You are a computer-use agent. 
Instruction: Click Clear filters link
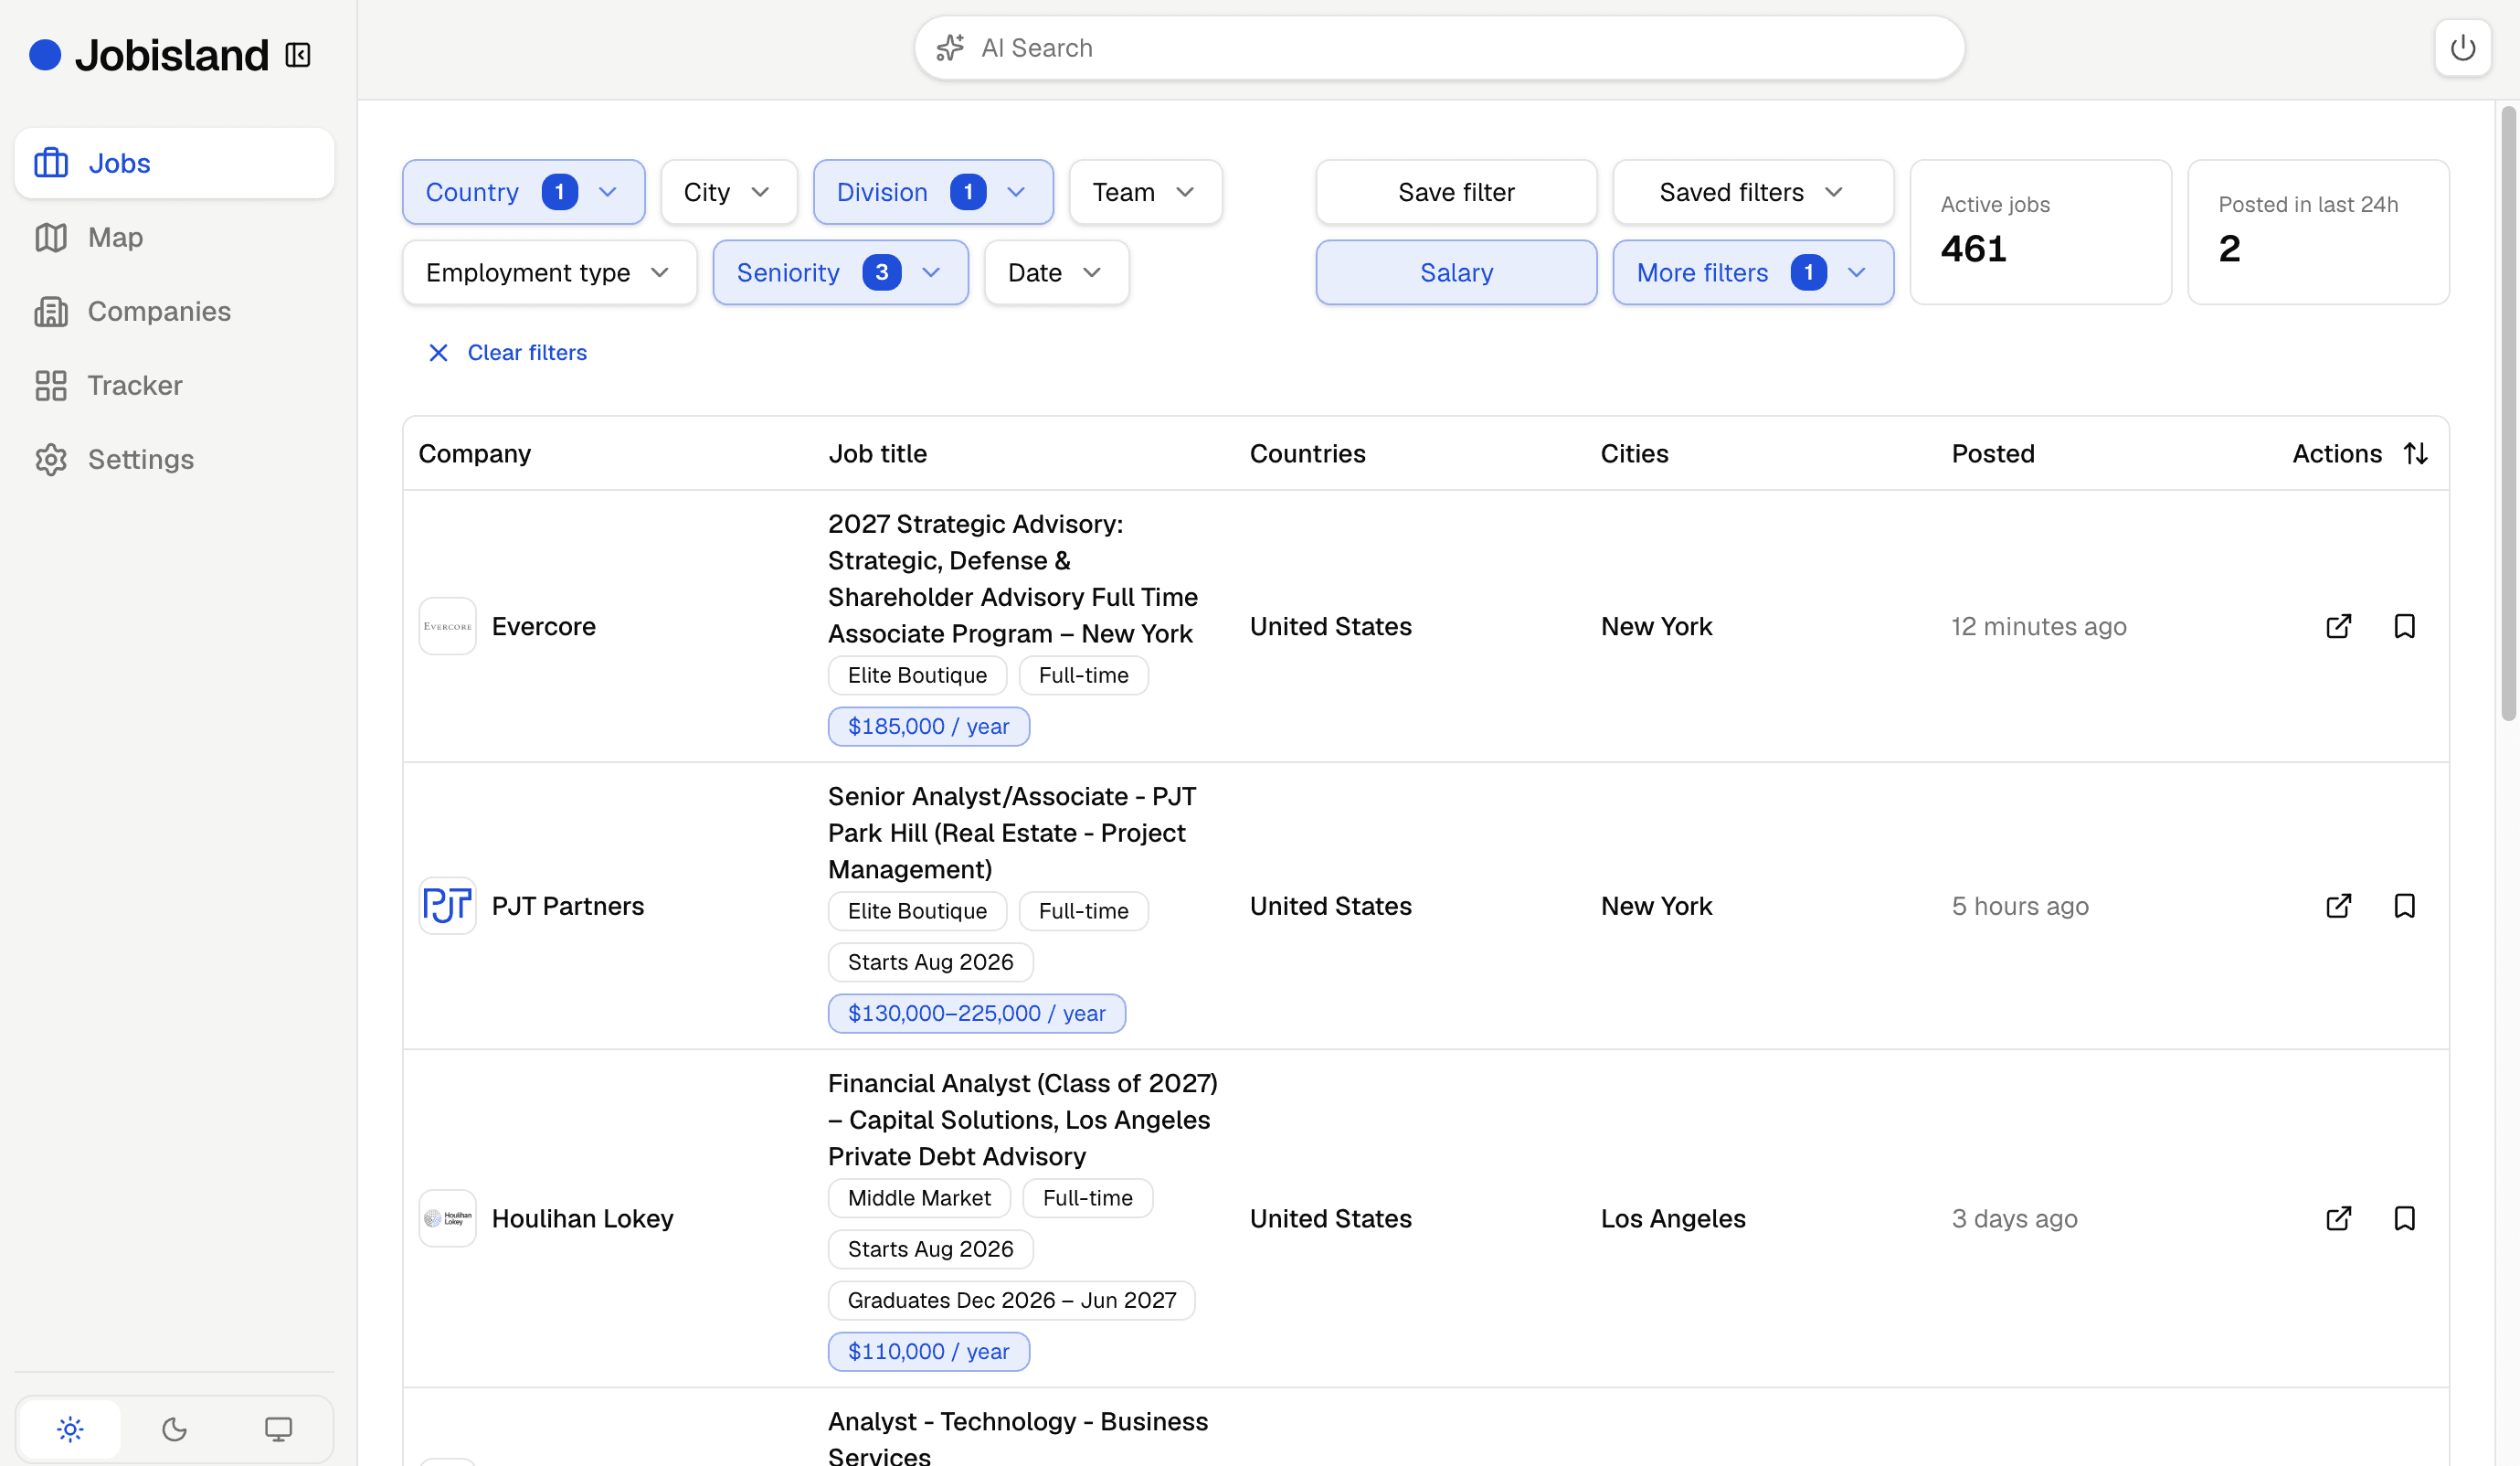pyautogui.click(x=507, y=352)
